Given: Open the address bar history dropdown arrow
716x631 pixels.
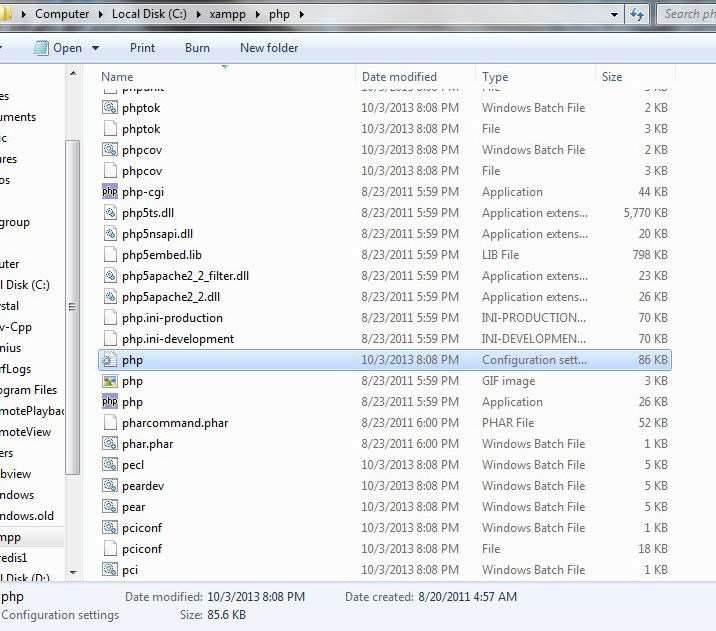Looking at the screenshot, I should coord(615,15).
